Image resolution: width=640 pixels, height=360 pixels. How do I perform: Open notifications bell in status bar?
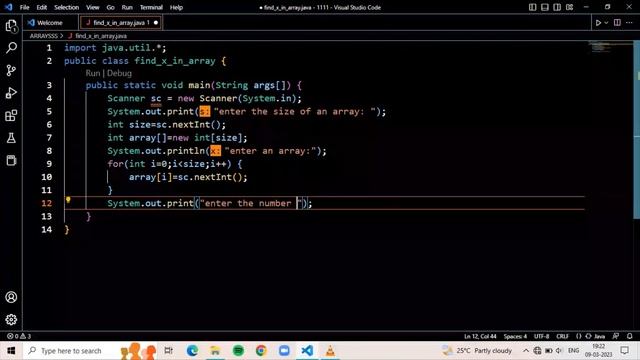630,336
